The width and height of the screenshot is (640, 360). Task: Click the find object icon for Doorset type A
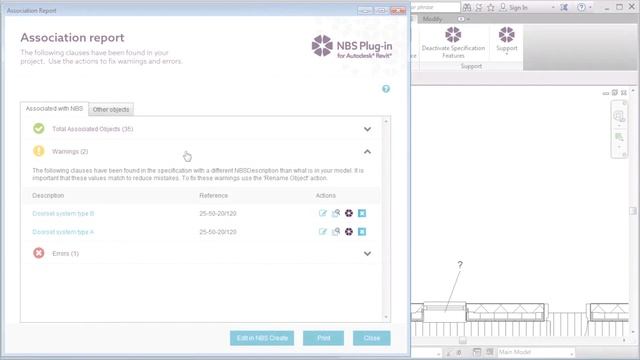(336, 231)
